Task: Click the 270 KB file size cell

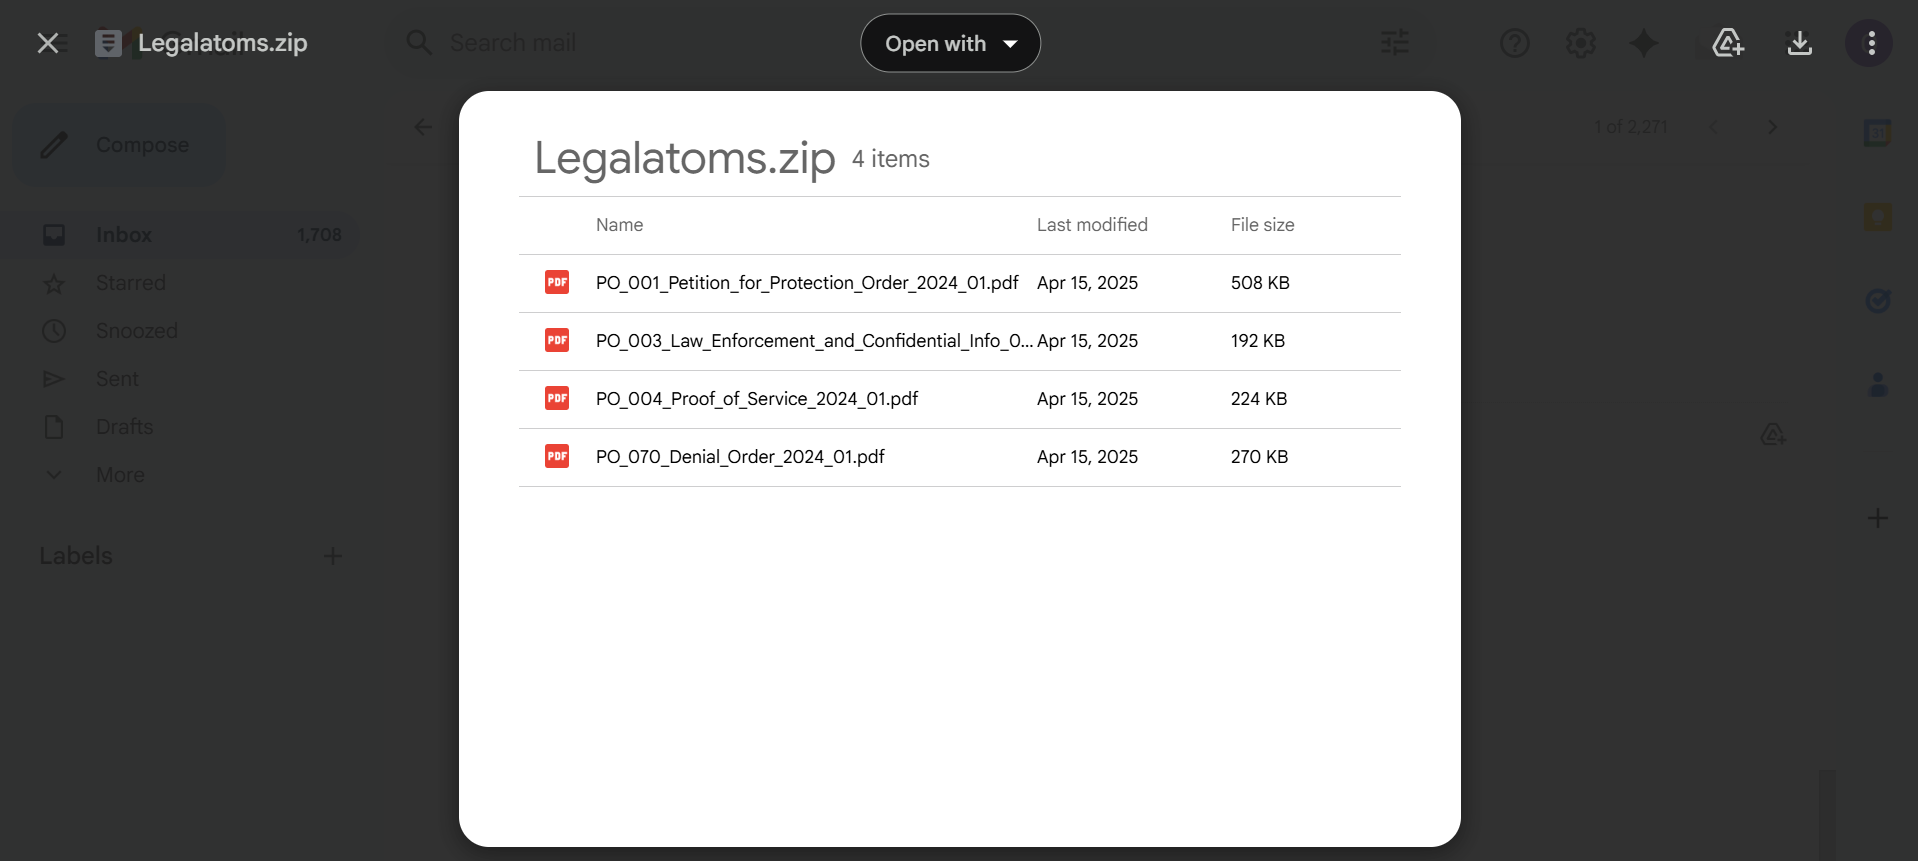Action: (x=1259, y=457)
